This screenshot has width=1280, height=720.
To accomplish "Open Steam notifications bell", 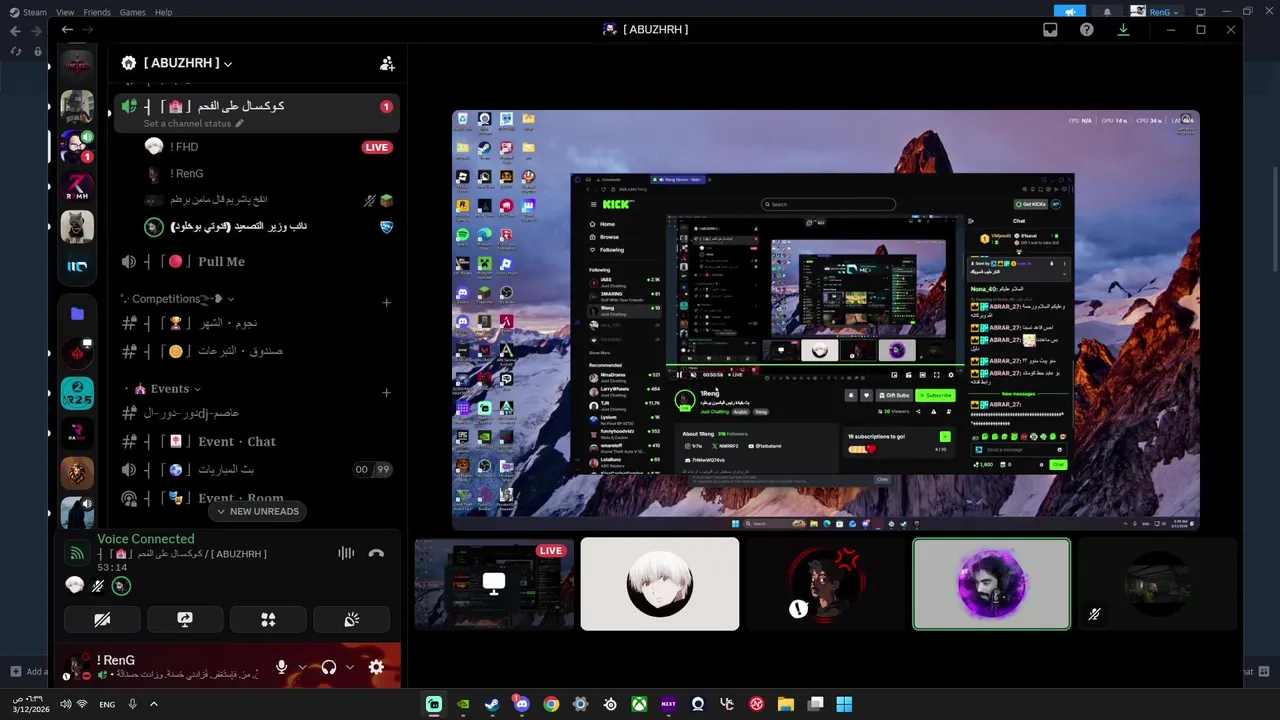I will (x=1107, y=12).
